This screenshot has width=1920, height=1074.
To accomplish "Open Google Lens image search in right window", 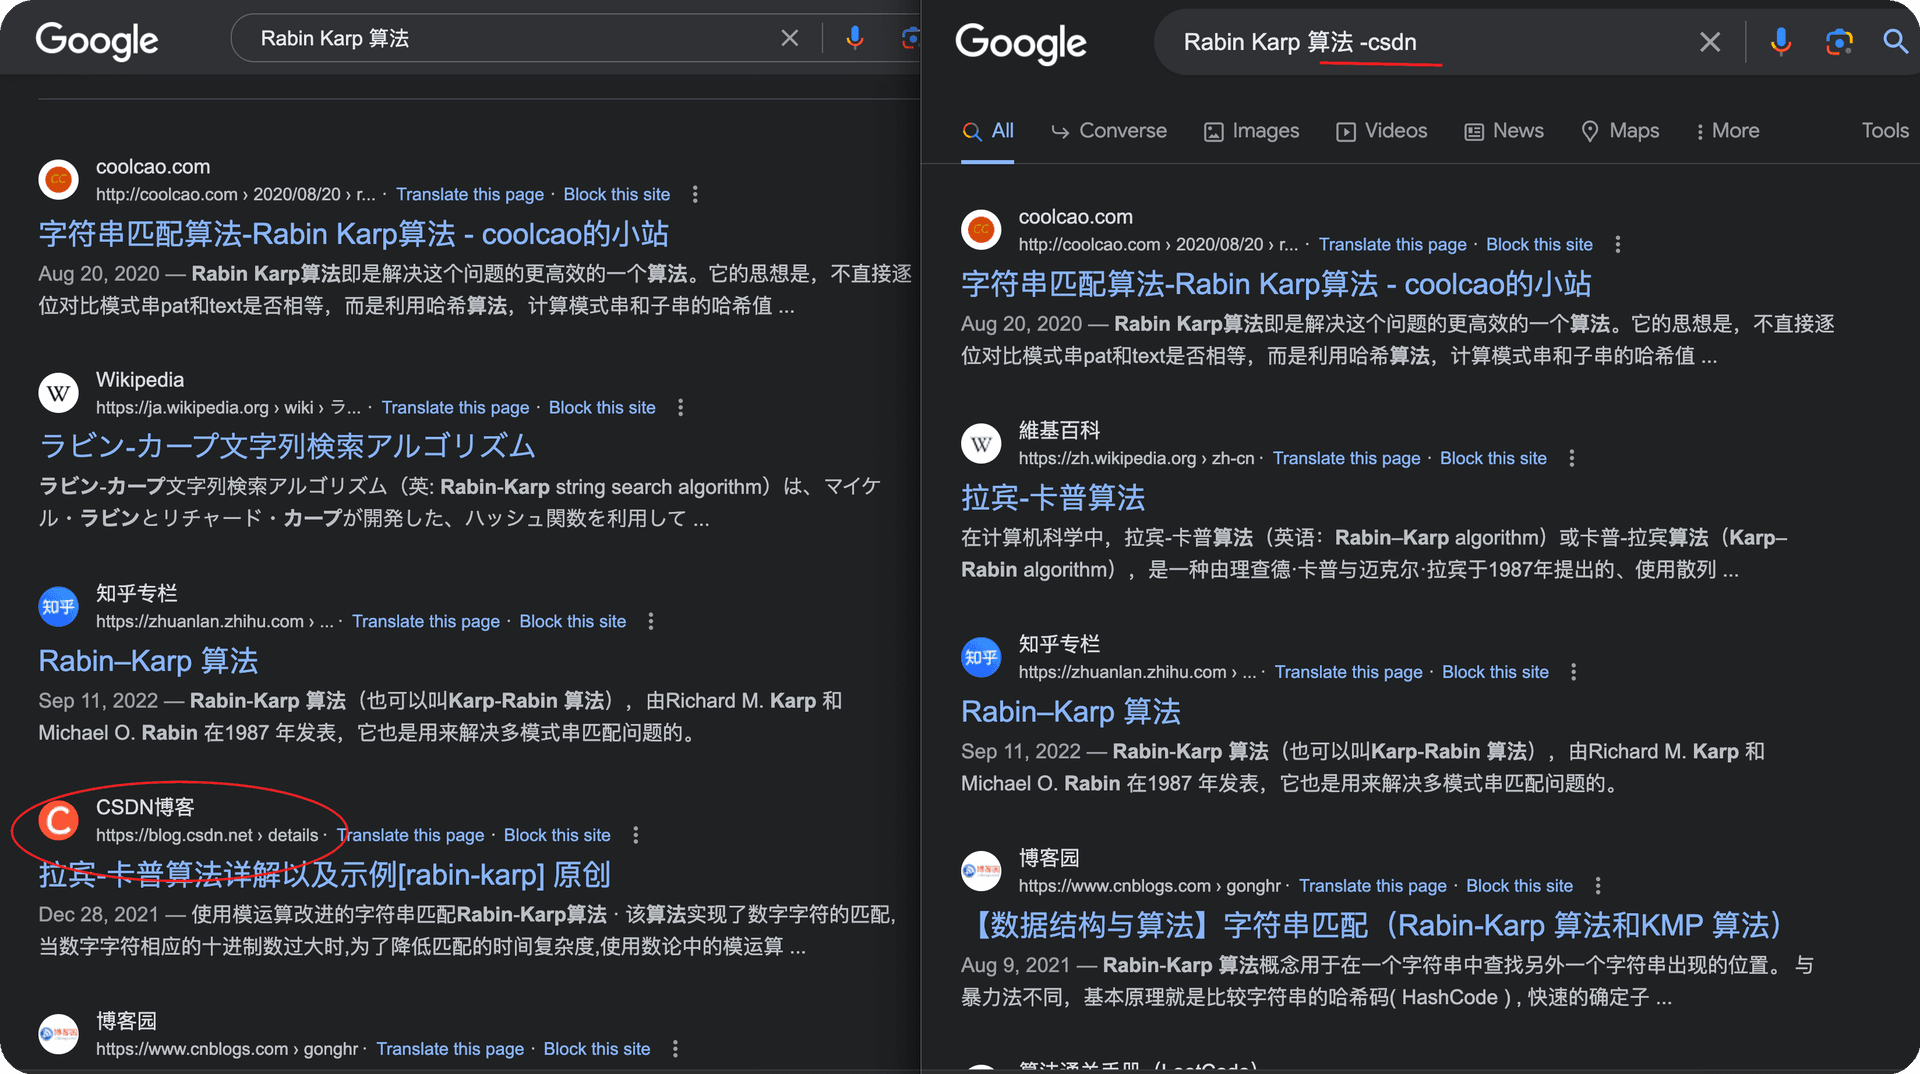I will pyautogui.click(x=1839, y=42).
